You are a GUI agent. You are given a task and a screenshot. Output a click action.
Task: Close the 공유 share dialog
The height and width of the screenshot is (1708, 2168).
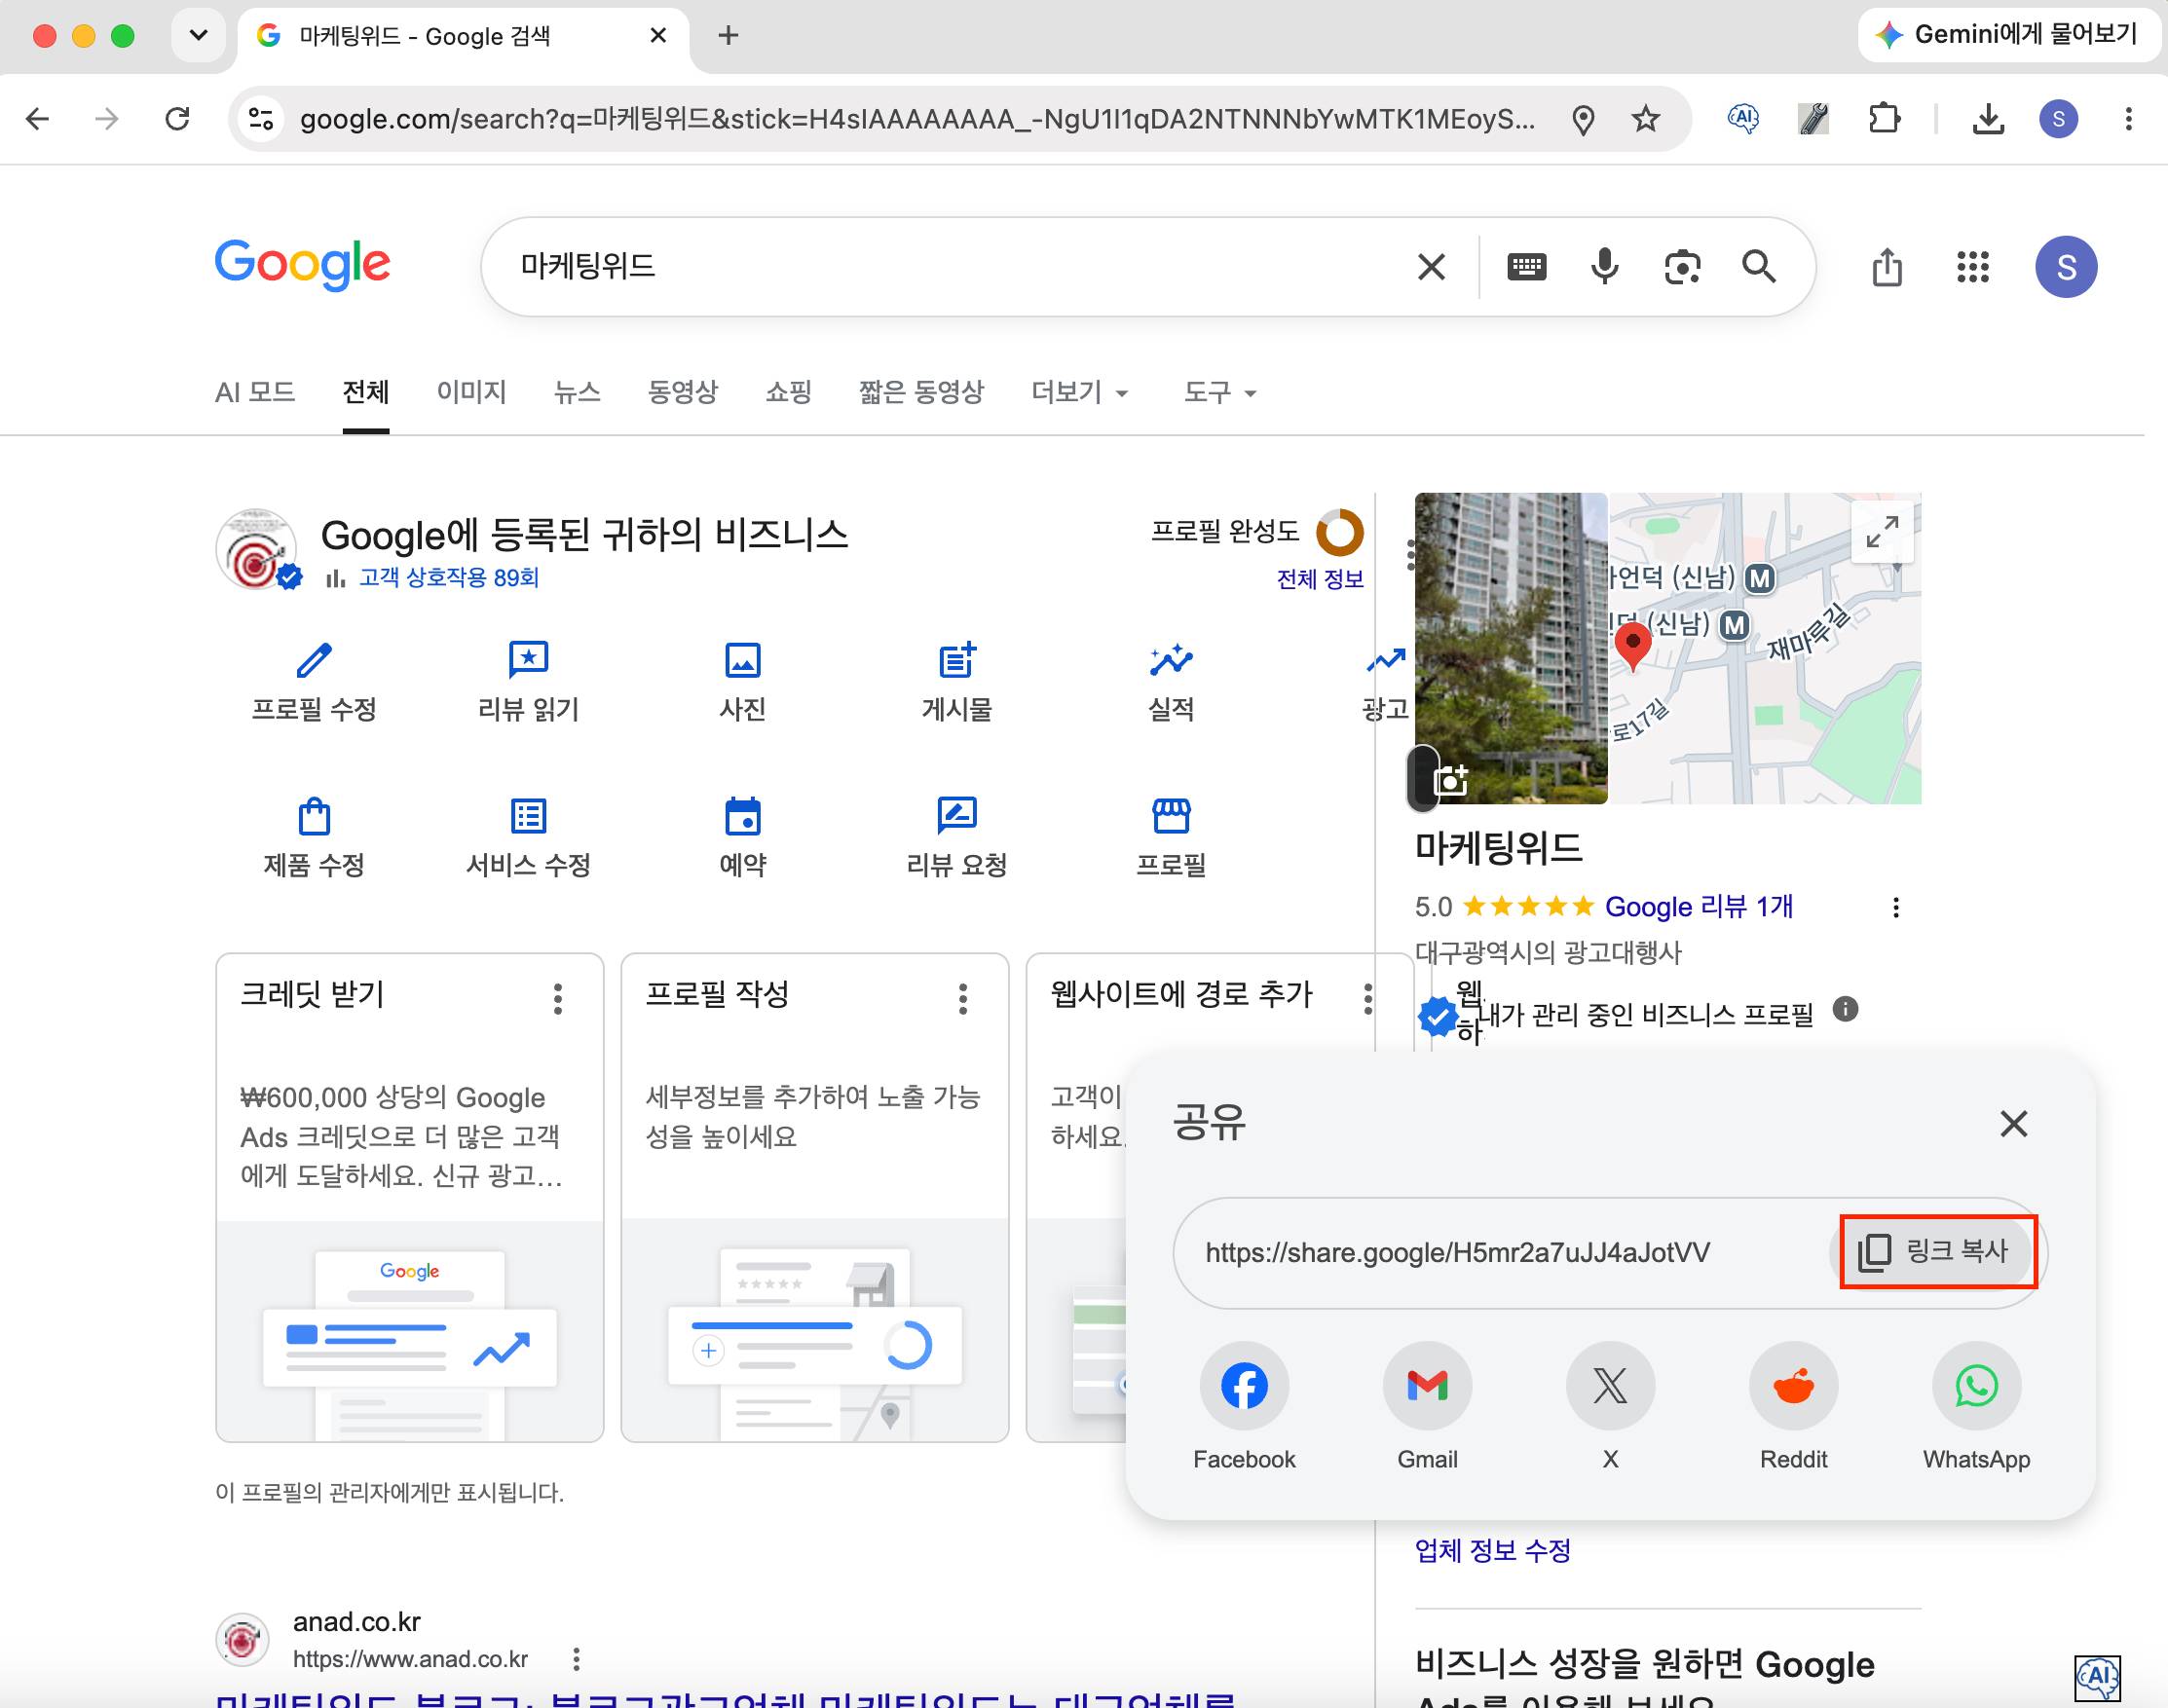tap(2013, 1124)
